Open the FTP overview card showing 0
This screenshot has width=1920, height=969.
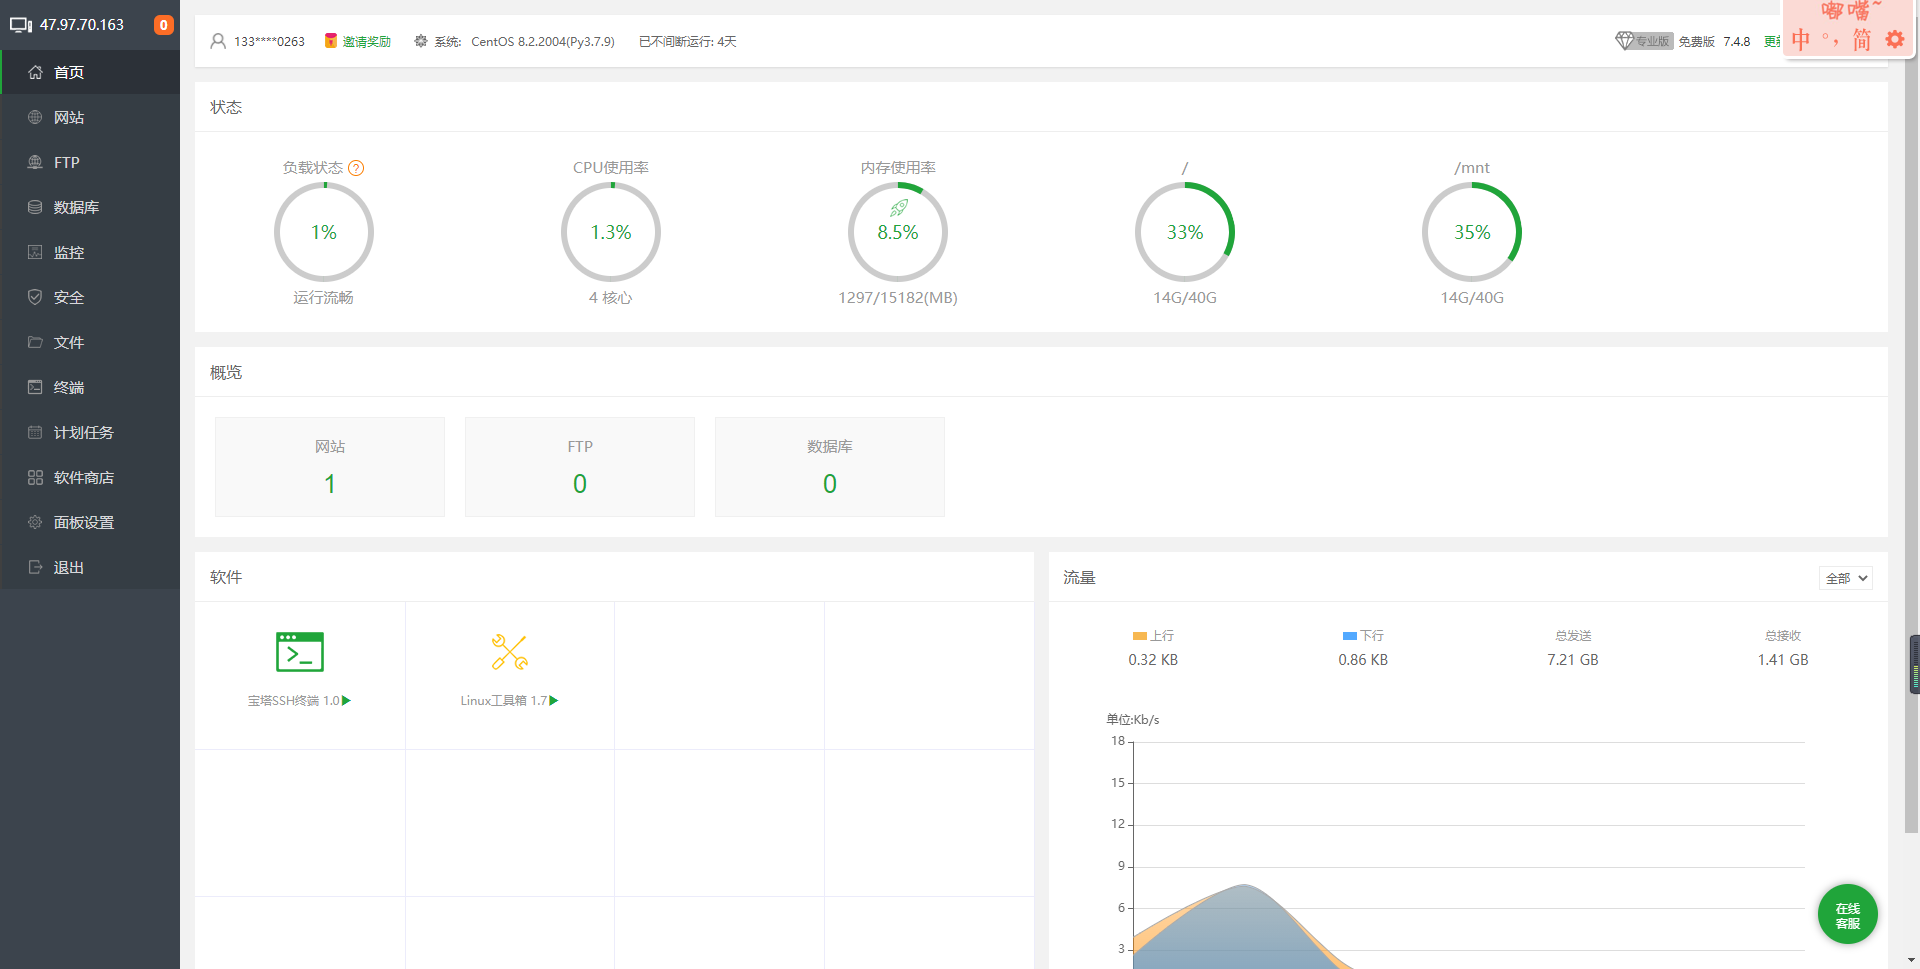click(x=580, y=467)
